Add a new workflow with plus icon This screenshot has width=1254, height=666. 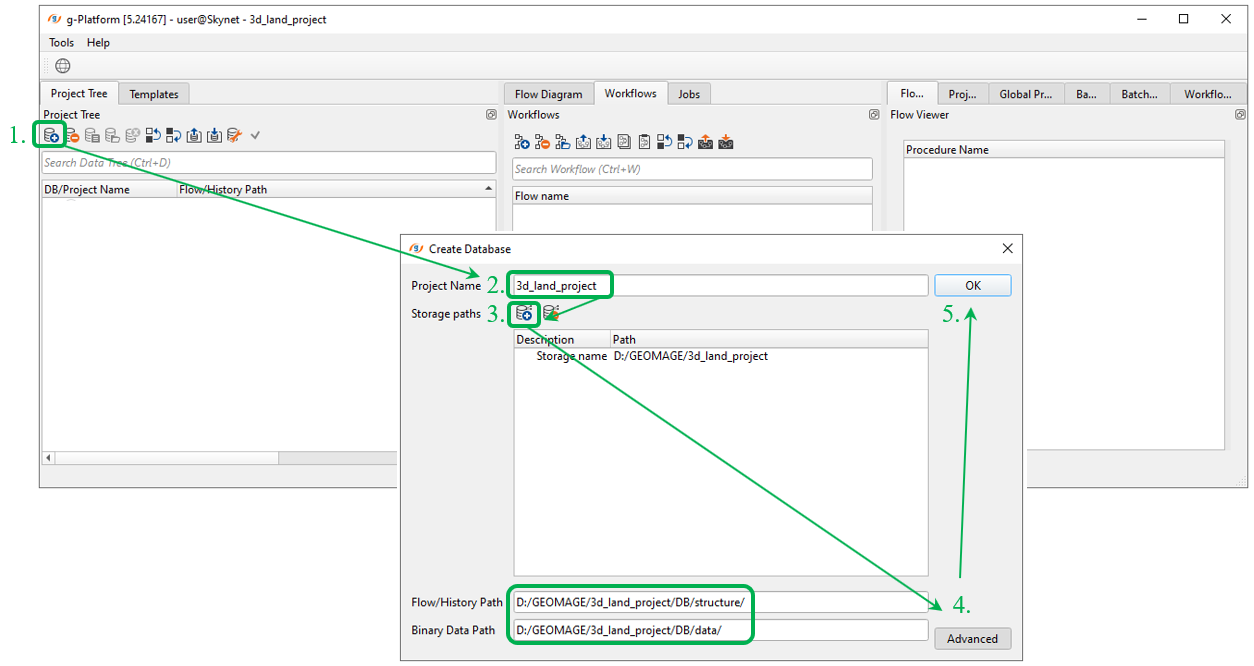[521, 142]
